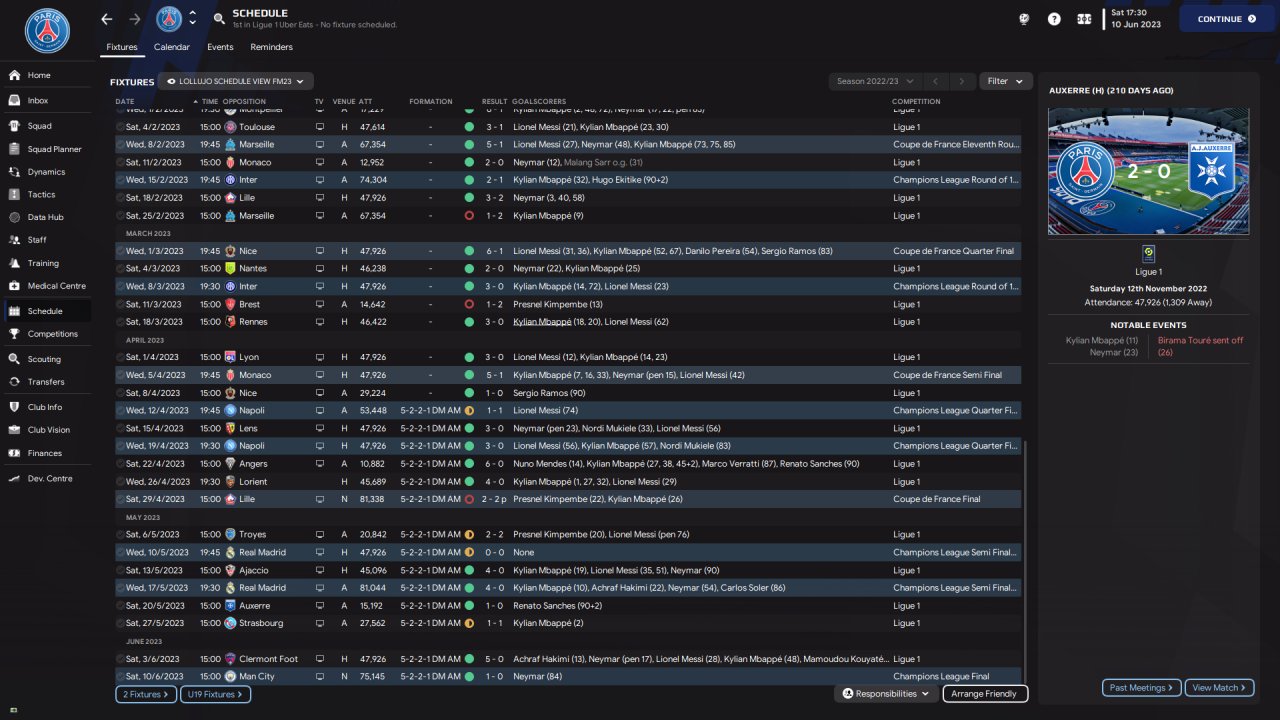Click the back navigation arrow
This screenshot has width=1280, height=720.
pyautogui.click(x=107, y=19)
